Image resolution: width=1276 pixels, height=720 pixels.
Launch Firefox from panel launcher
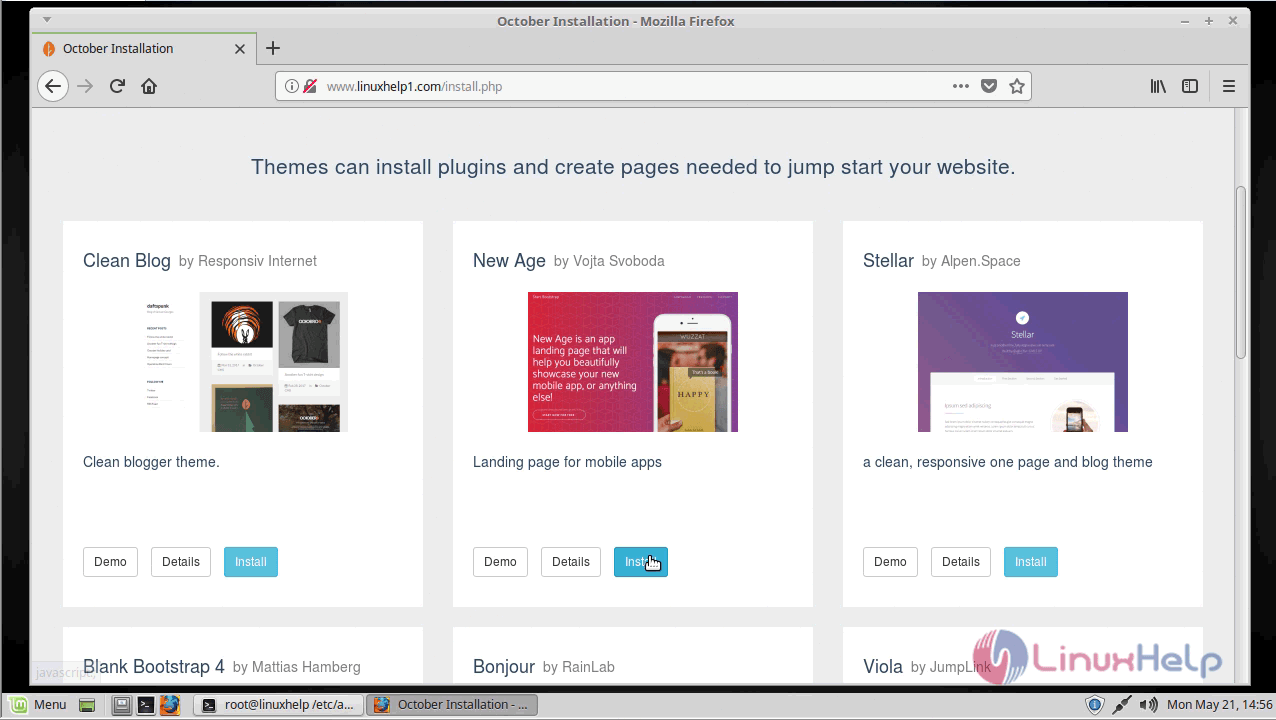pyautogui.click(x=169, y=705)
